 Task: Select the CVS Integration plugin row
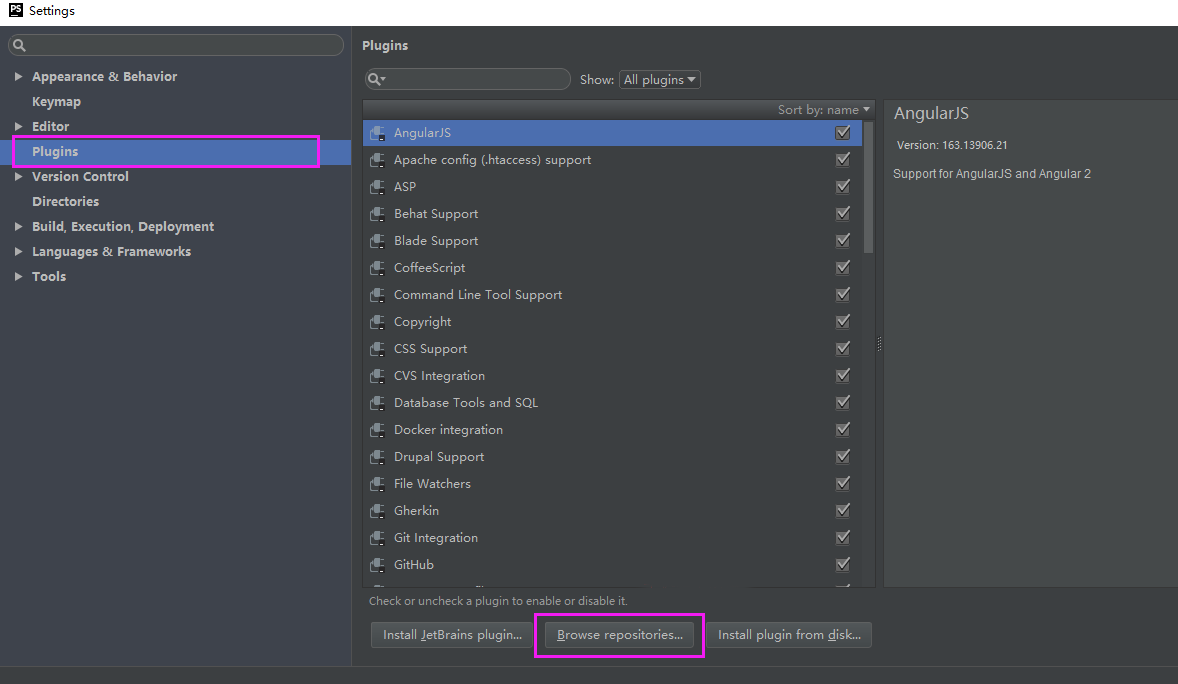612,376
